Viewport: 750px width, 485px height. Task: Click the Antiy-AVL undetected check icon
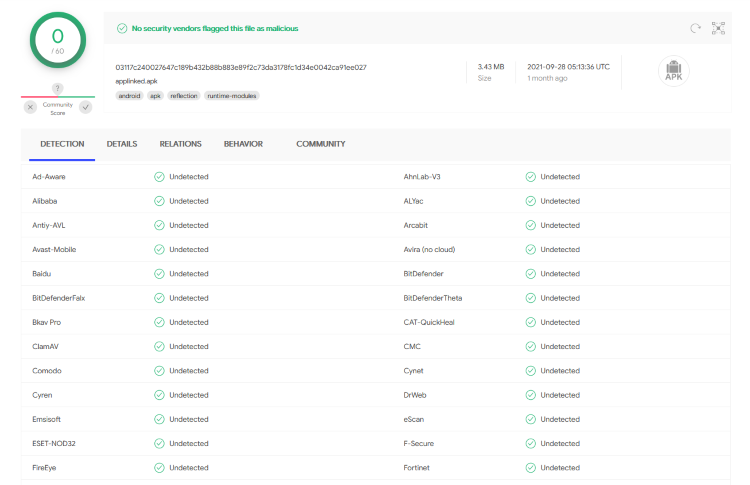pyautogui.click(x=159, y=225)
